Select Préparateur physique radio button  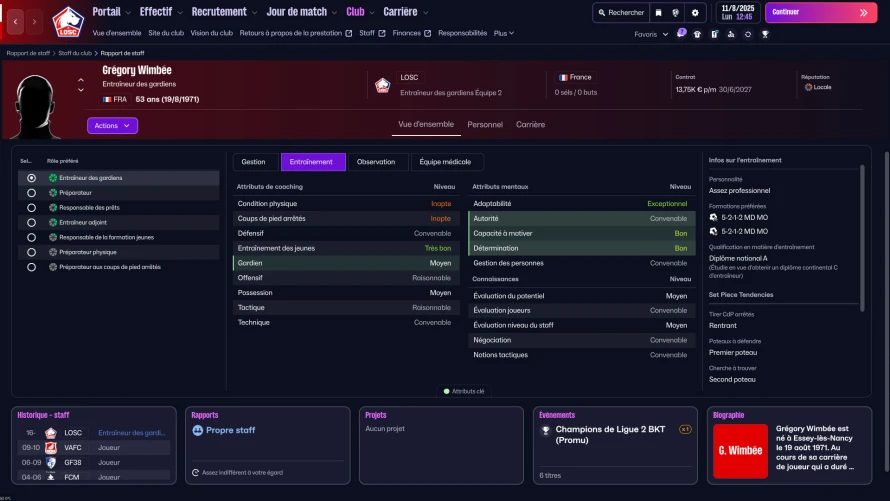pyautogui.click(x=31, y=252)
